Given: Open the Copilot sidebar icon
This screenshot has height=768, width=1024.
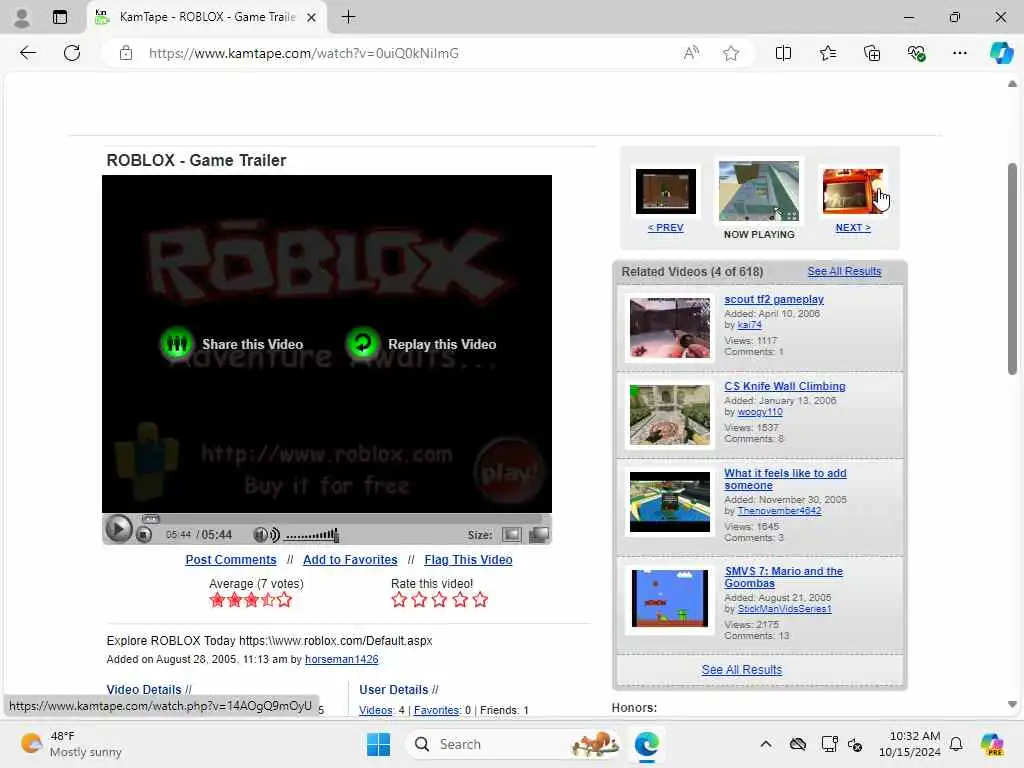Looking at the screenshot, I should click(x=1000, y=53).
